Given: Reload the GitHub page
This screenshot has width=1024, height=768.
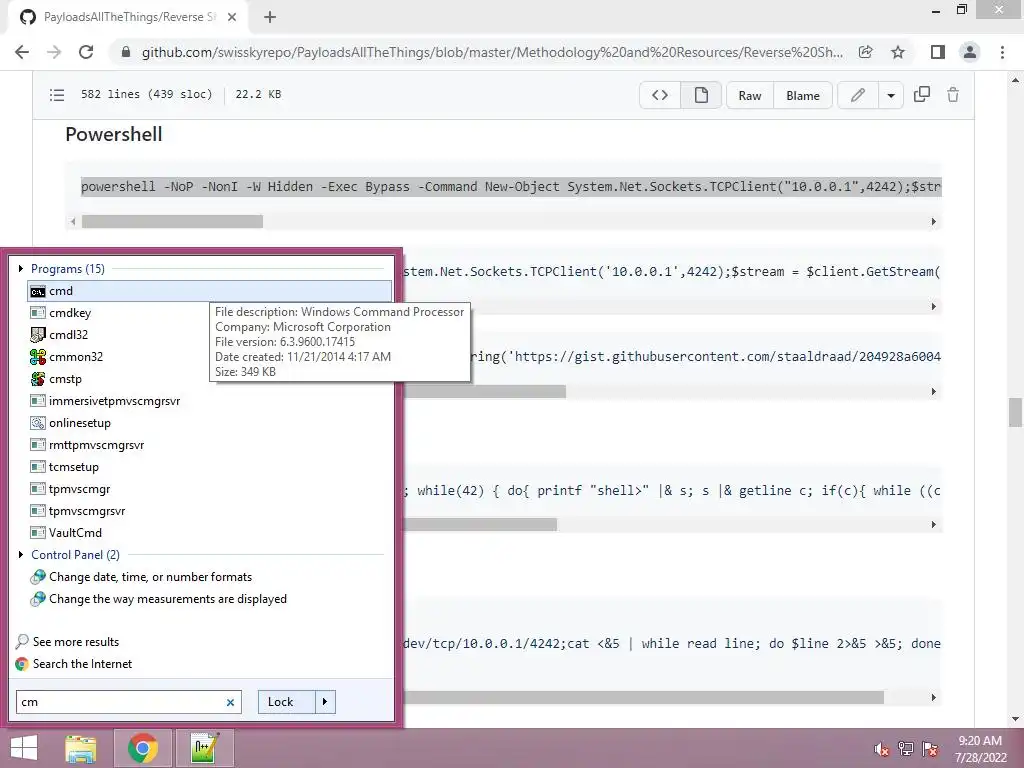Looking at the screenshot, I should (86, 52).
